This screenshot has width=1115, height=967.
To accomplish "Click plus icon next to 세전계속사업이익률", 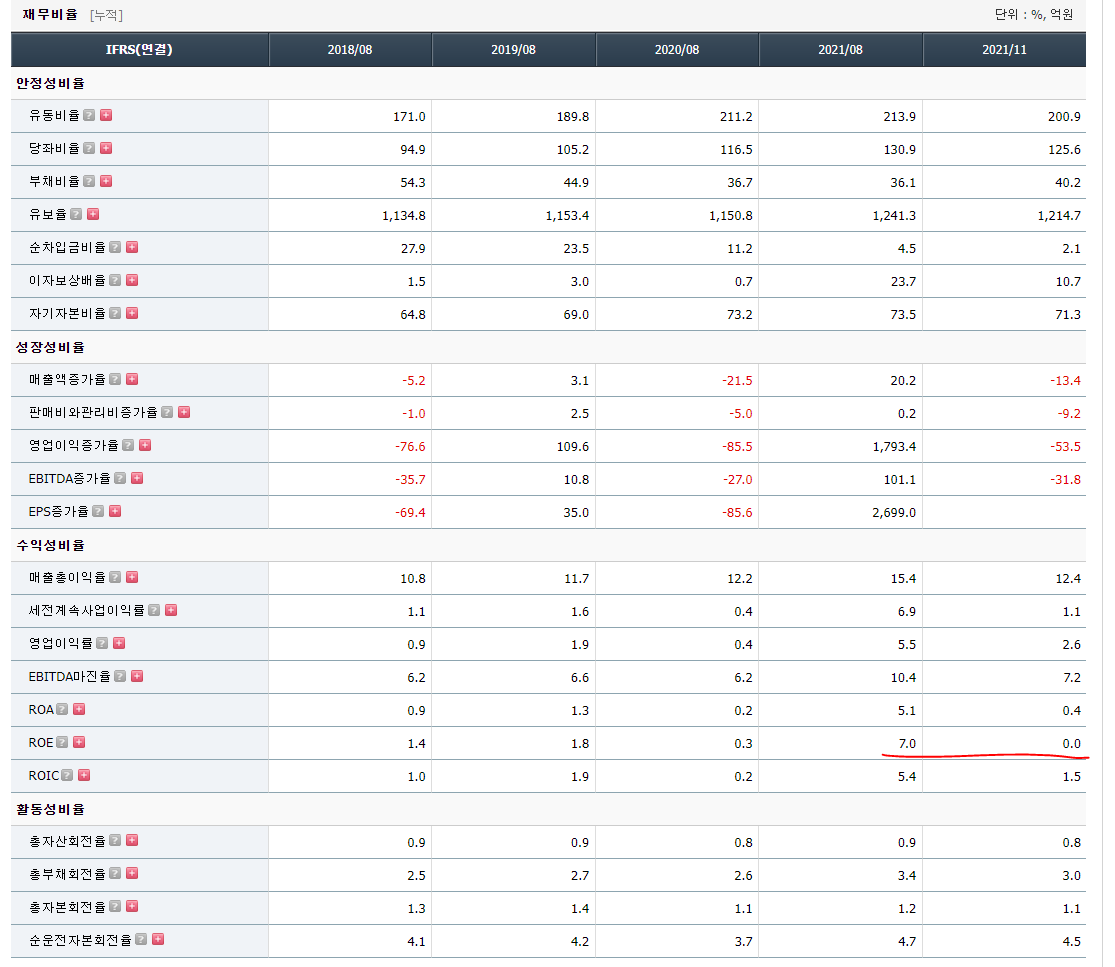I will 171,610.
